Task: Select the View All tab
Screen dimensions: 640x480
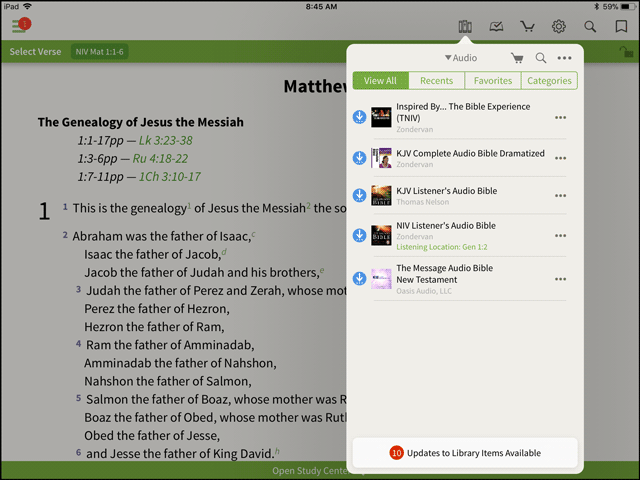Action: (x=380, y=80)
